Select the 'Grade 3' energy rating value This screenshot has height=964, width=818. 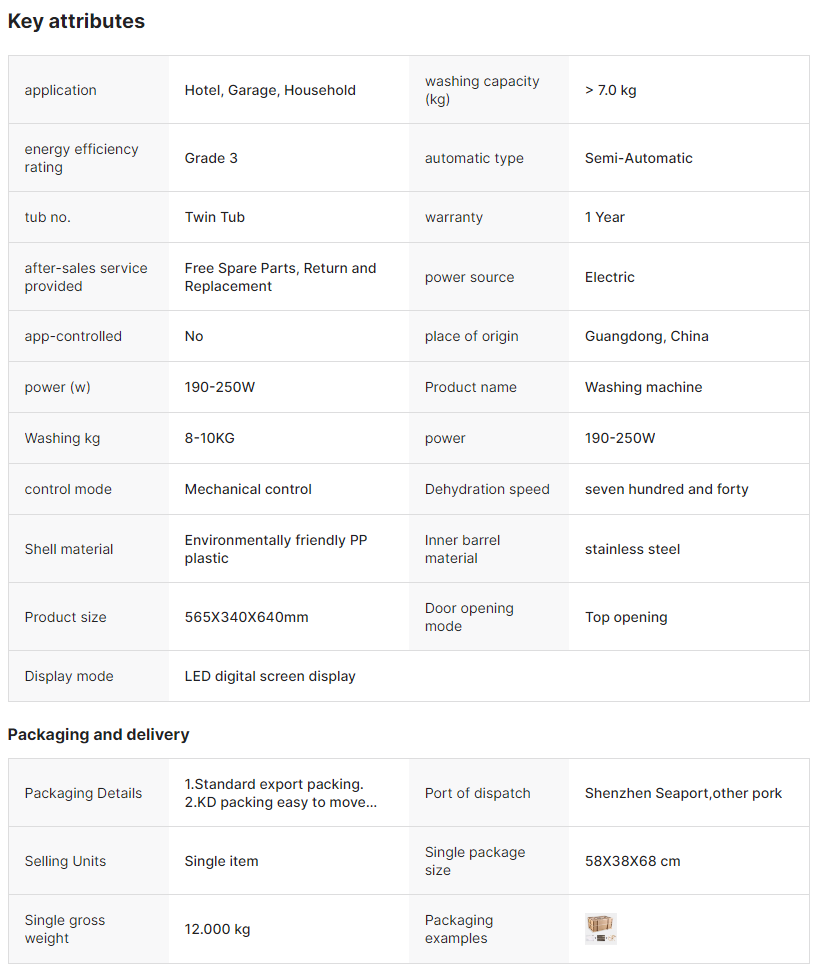(211, 158)
